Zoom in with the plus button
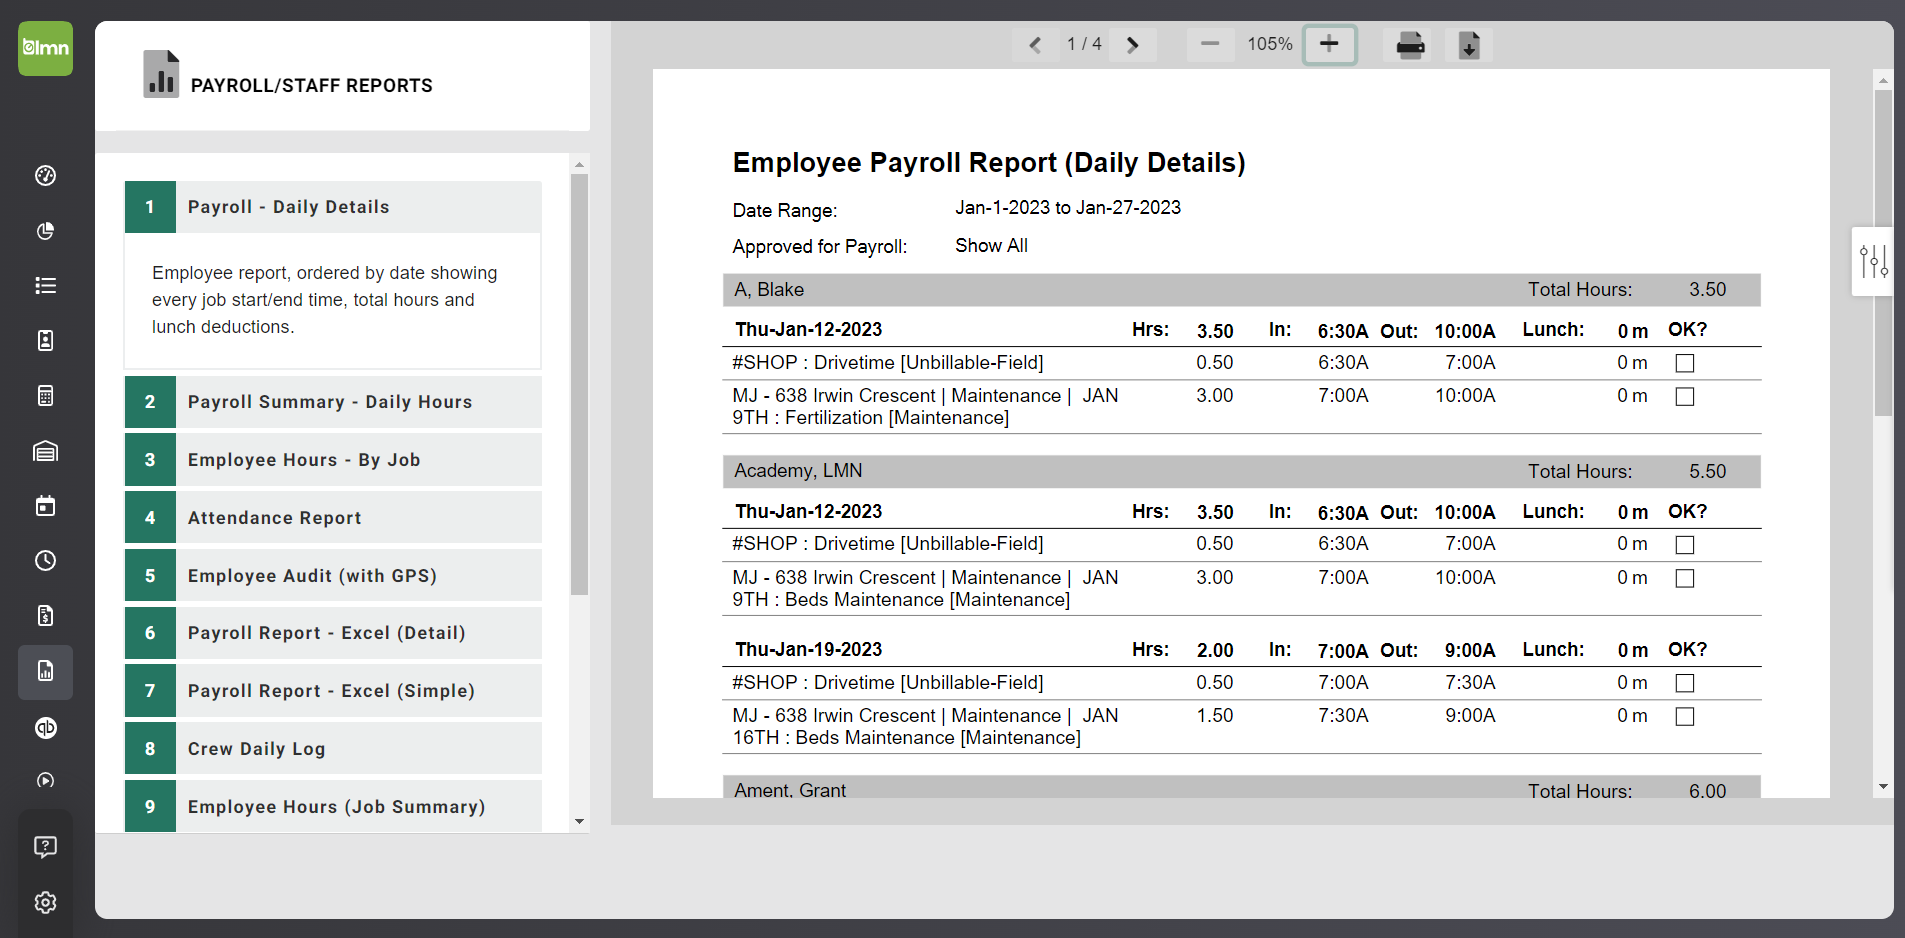 (x=1329, y=44)
